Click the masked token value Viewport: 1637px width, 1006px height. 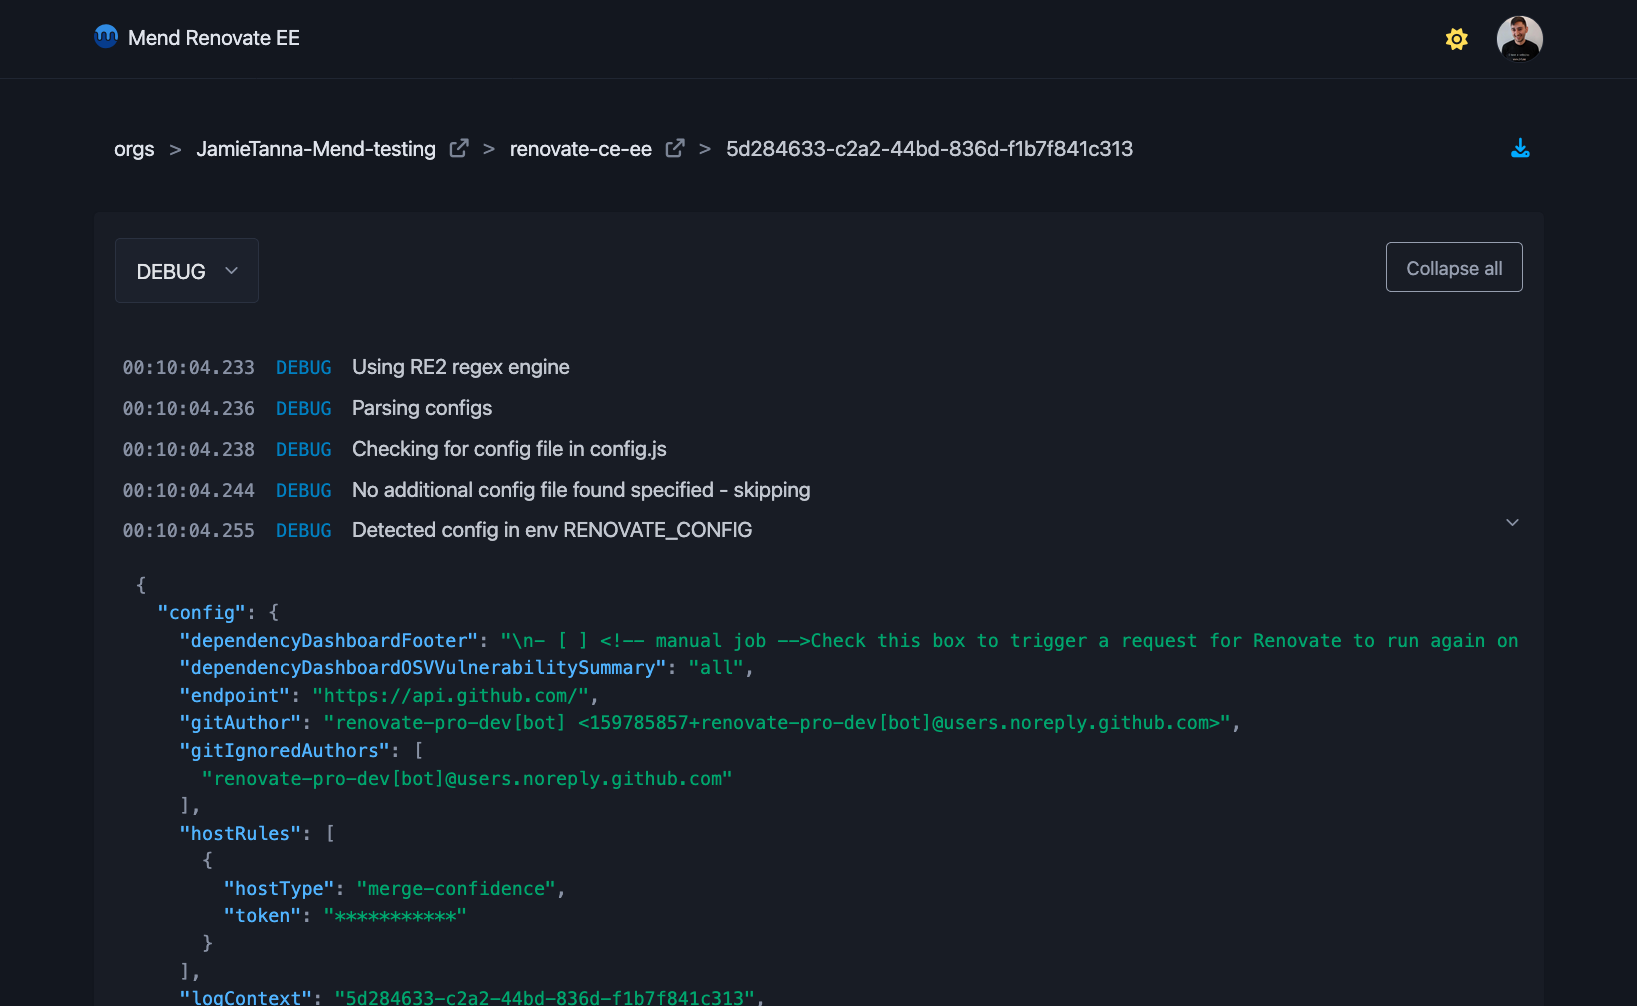pyautogui.click(x=395, y=914)
